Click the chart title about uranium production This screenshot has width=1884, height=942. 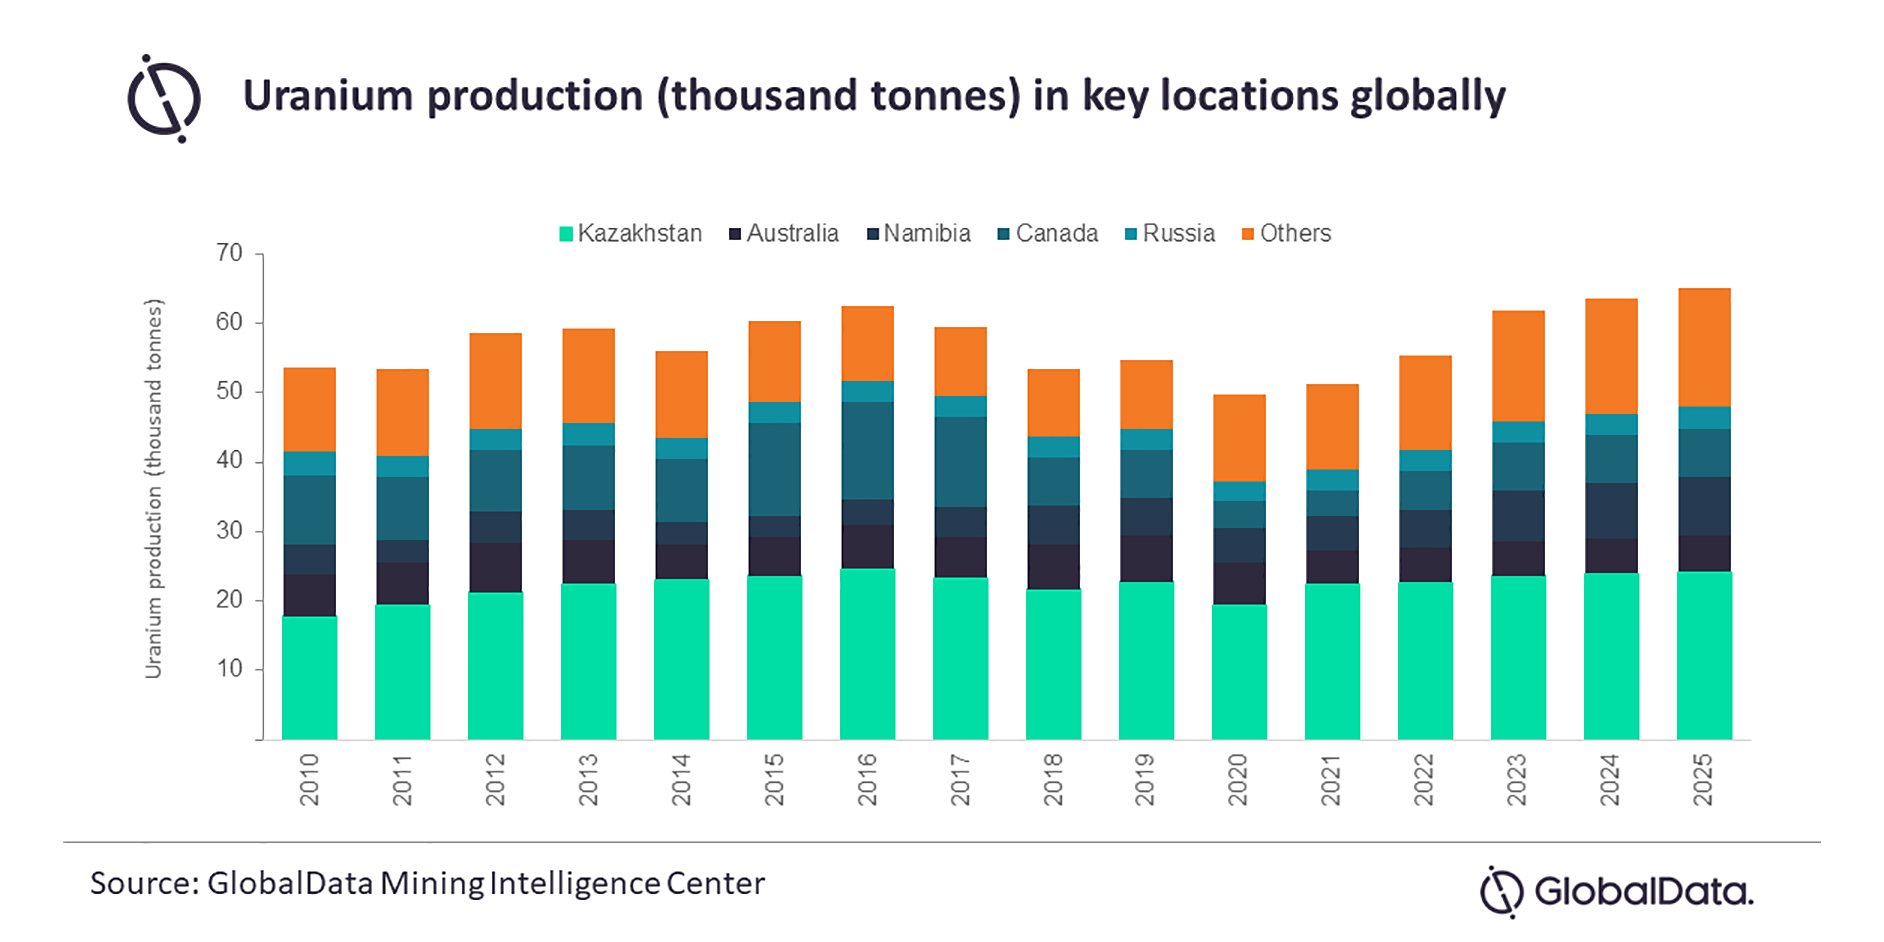tap(873, 96)
